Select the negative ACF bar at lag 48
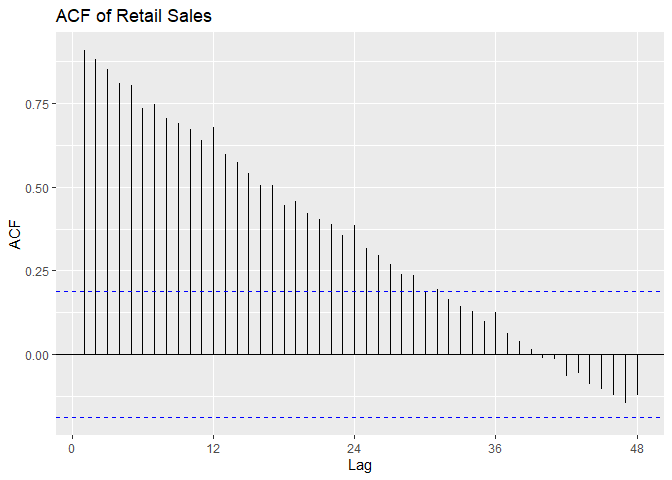 click(637, 375)
